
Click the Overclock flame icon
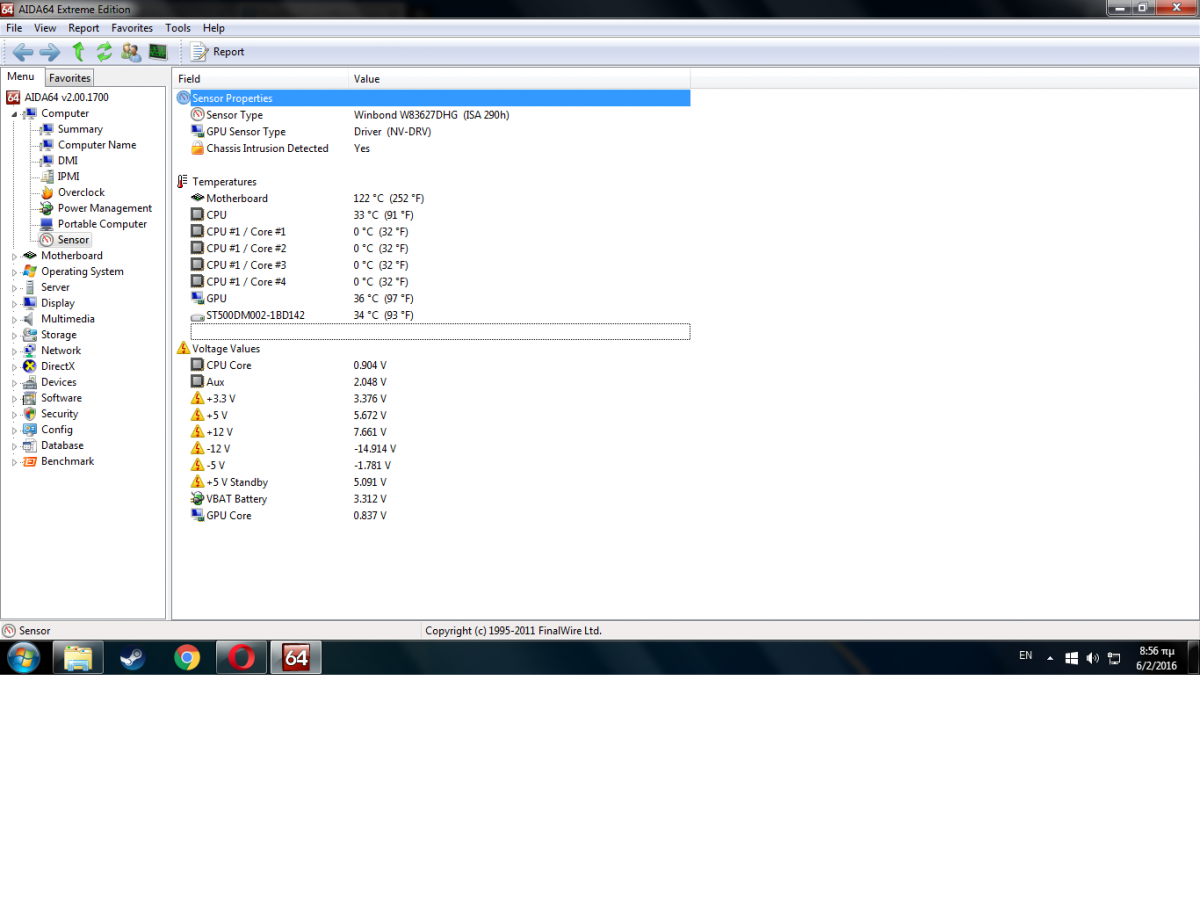[x=47, y=192]
